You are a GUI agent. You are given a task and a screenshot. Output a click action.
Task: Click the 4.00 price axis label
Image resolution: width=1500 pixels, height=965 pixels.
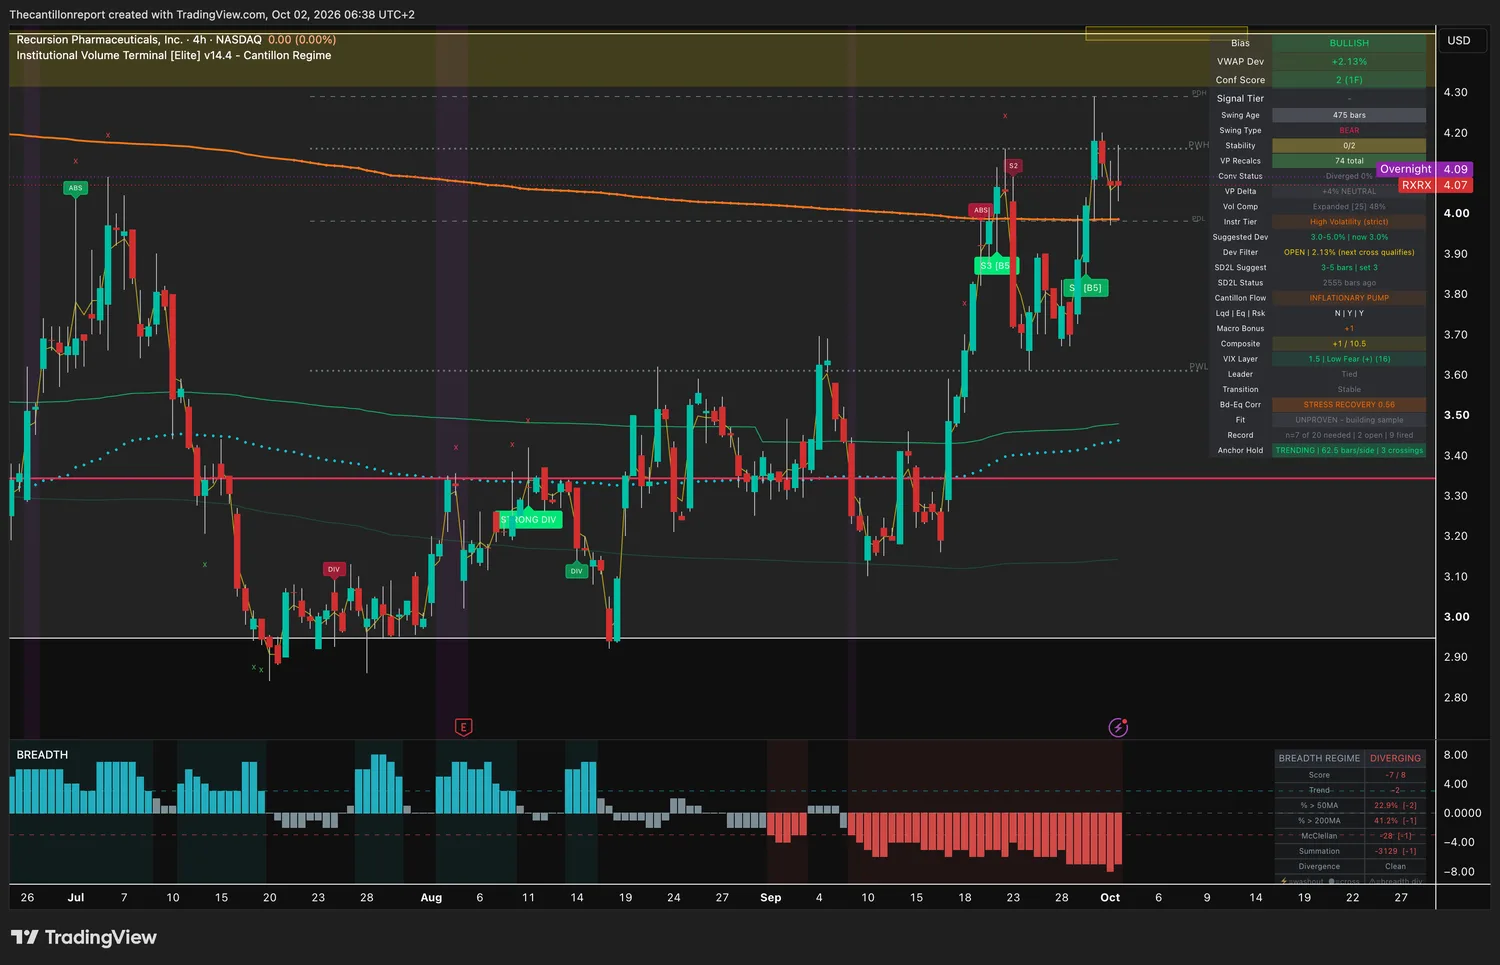(x=1456, y=213)
